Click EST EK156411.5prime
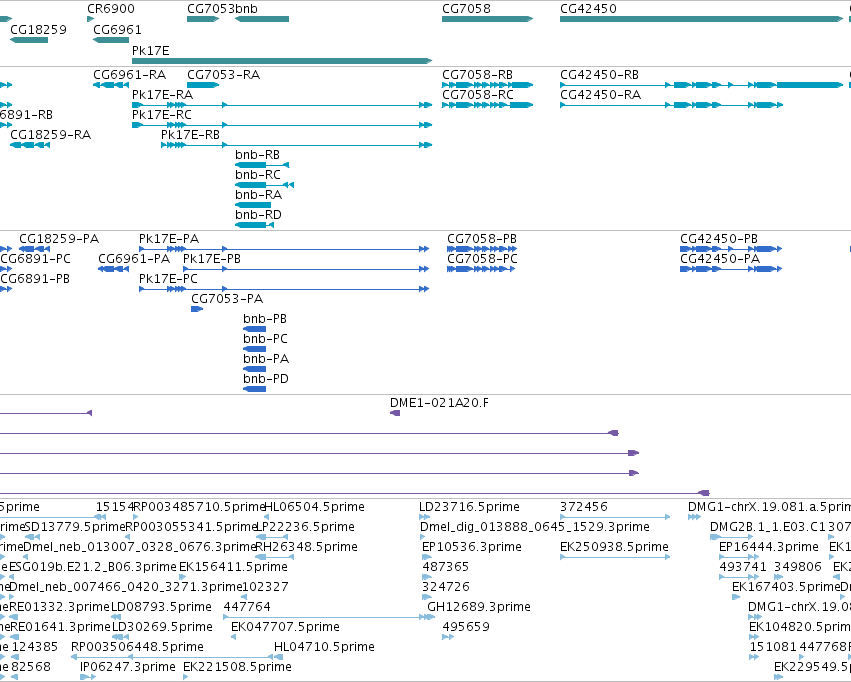The width and height of the screenshot is (851, 682). click(183, 577)
